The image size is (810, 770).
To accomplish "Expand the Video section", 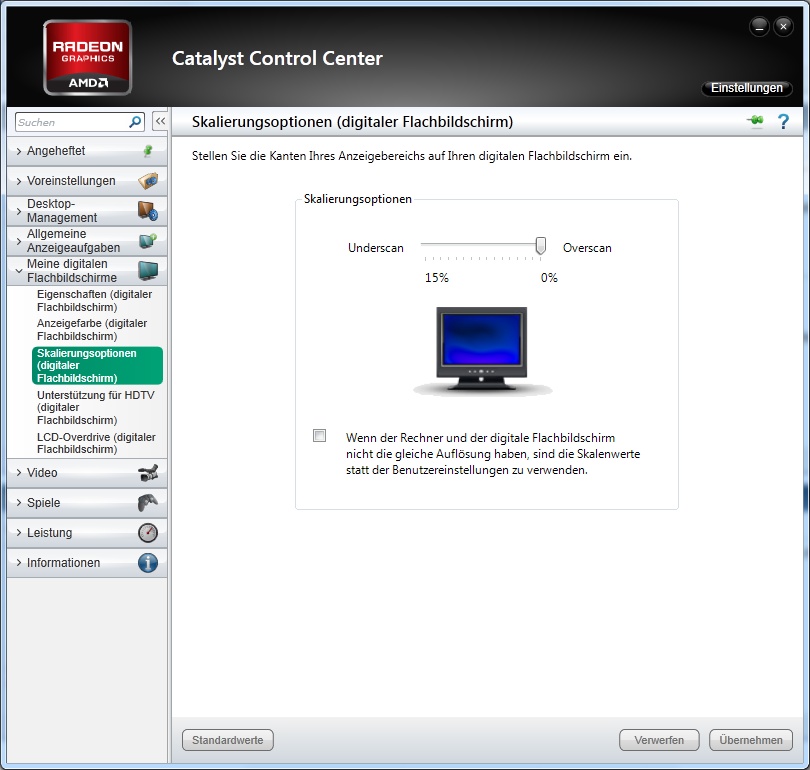I will coord(19,473).
